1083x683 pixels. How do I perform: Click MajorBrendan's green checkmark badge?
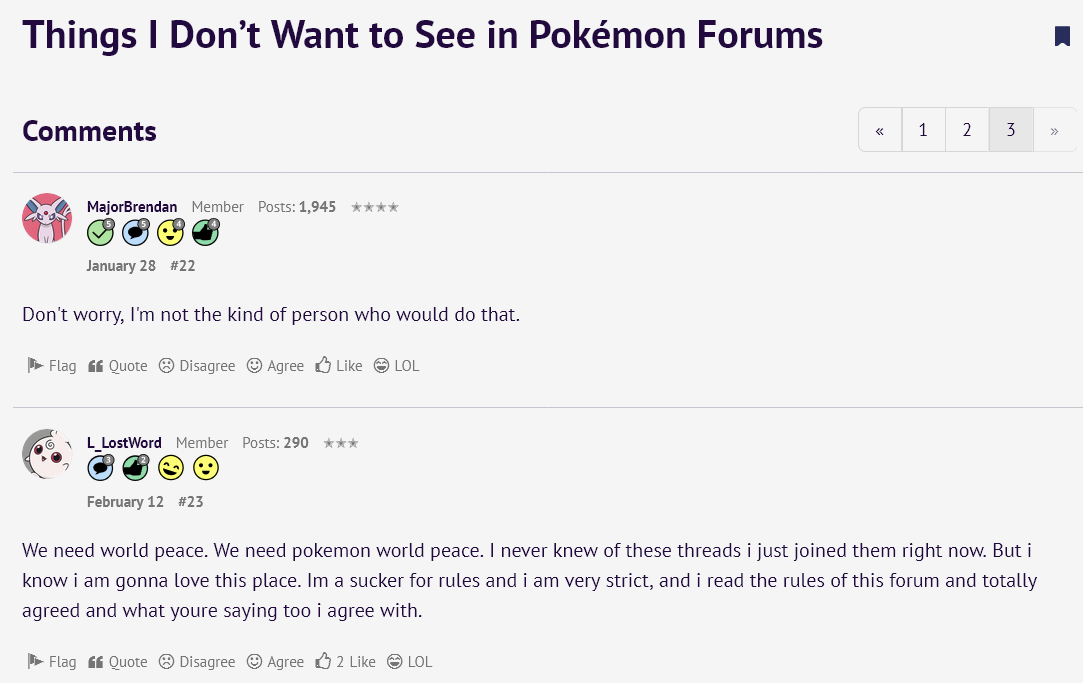pyautogui.click(x=101, y=232)
